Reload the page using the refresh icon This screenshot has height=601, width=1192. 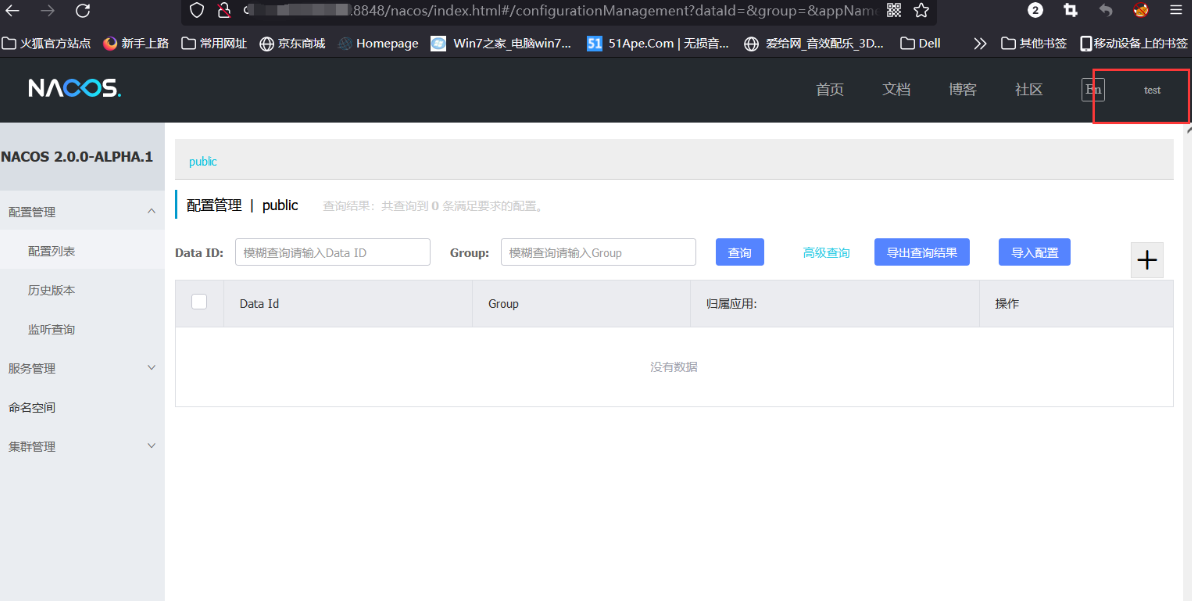click(83, 11)
